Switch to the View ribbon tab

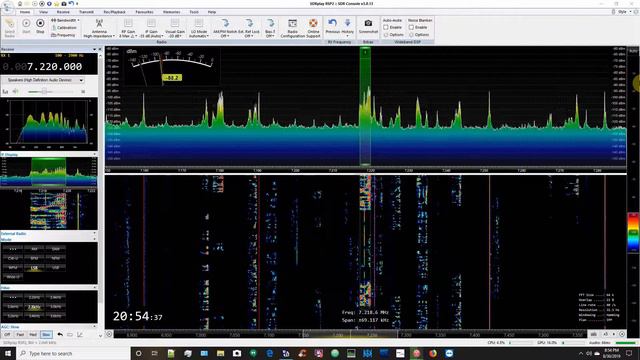[x=43, y=12]
